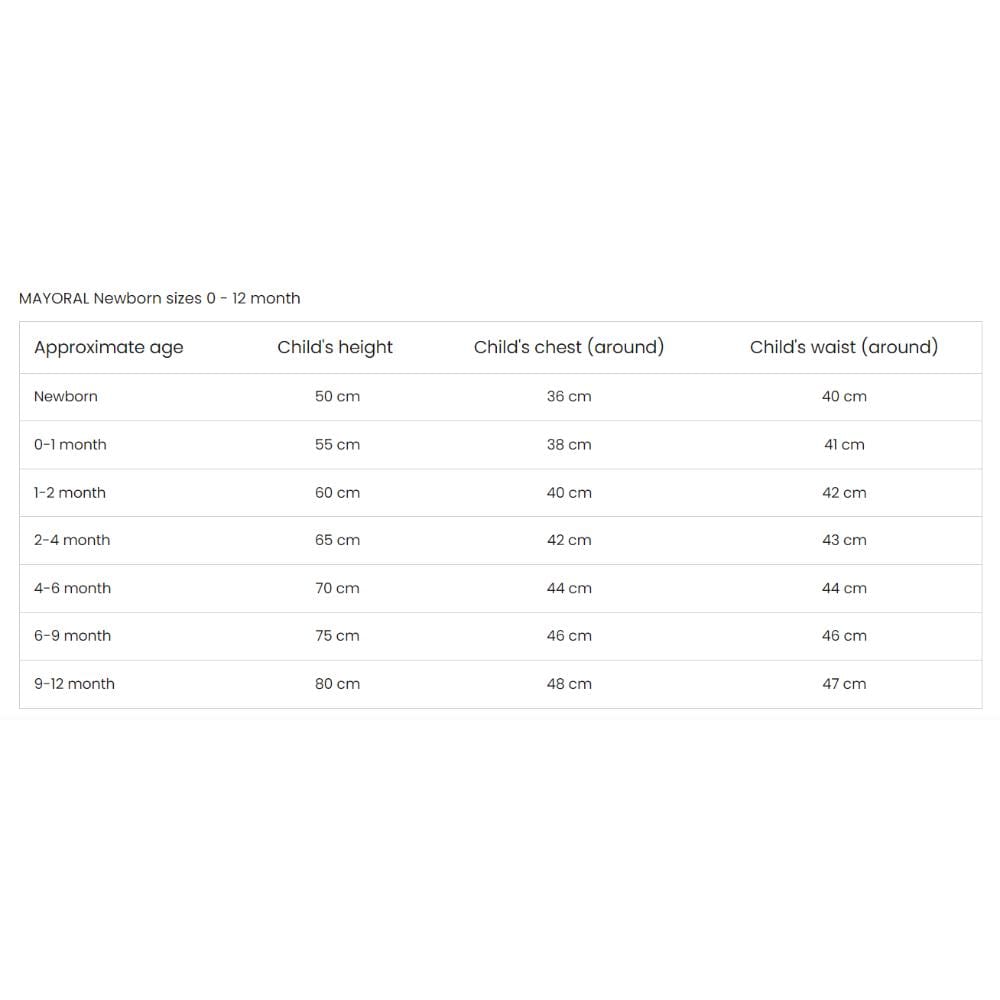The height and width of the screenshot is (1000, 1000).
Task: Click the MAYORAL Newborn sizes title text
Action: click(x=160, y=298)
